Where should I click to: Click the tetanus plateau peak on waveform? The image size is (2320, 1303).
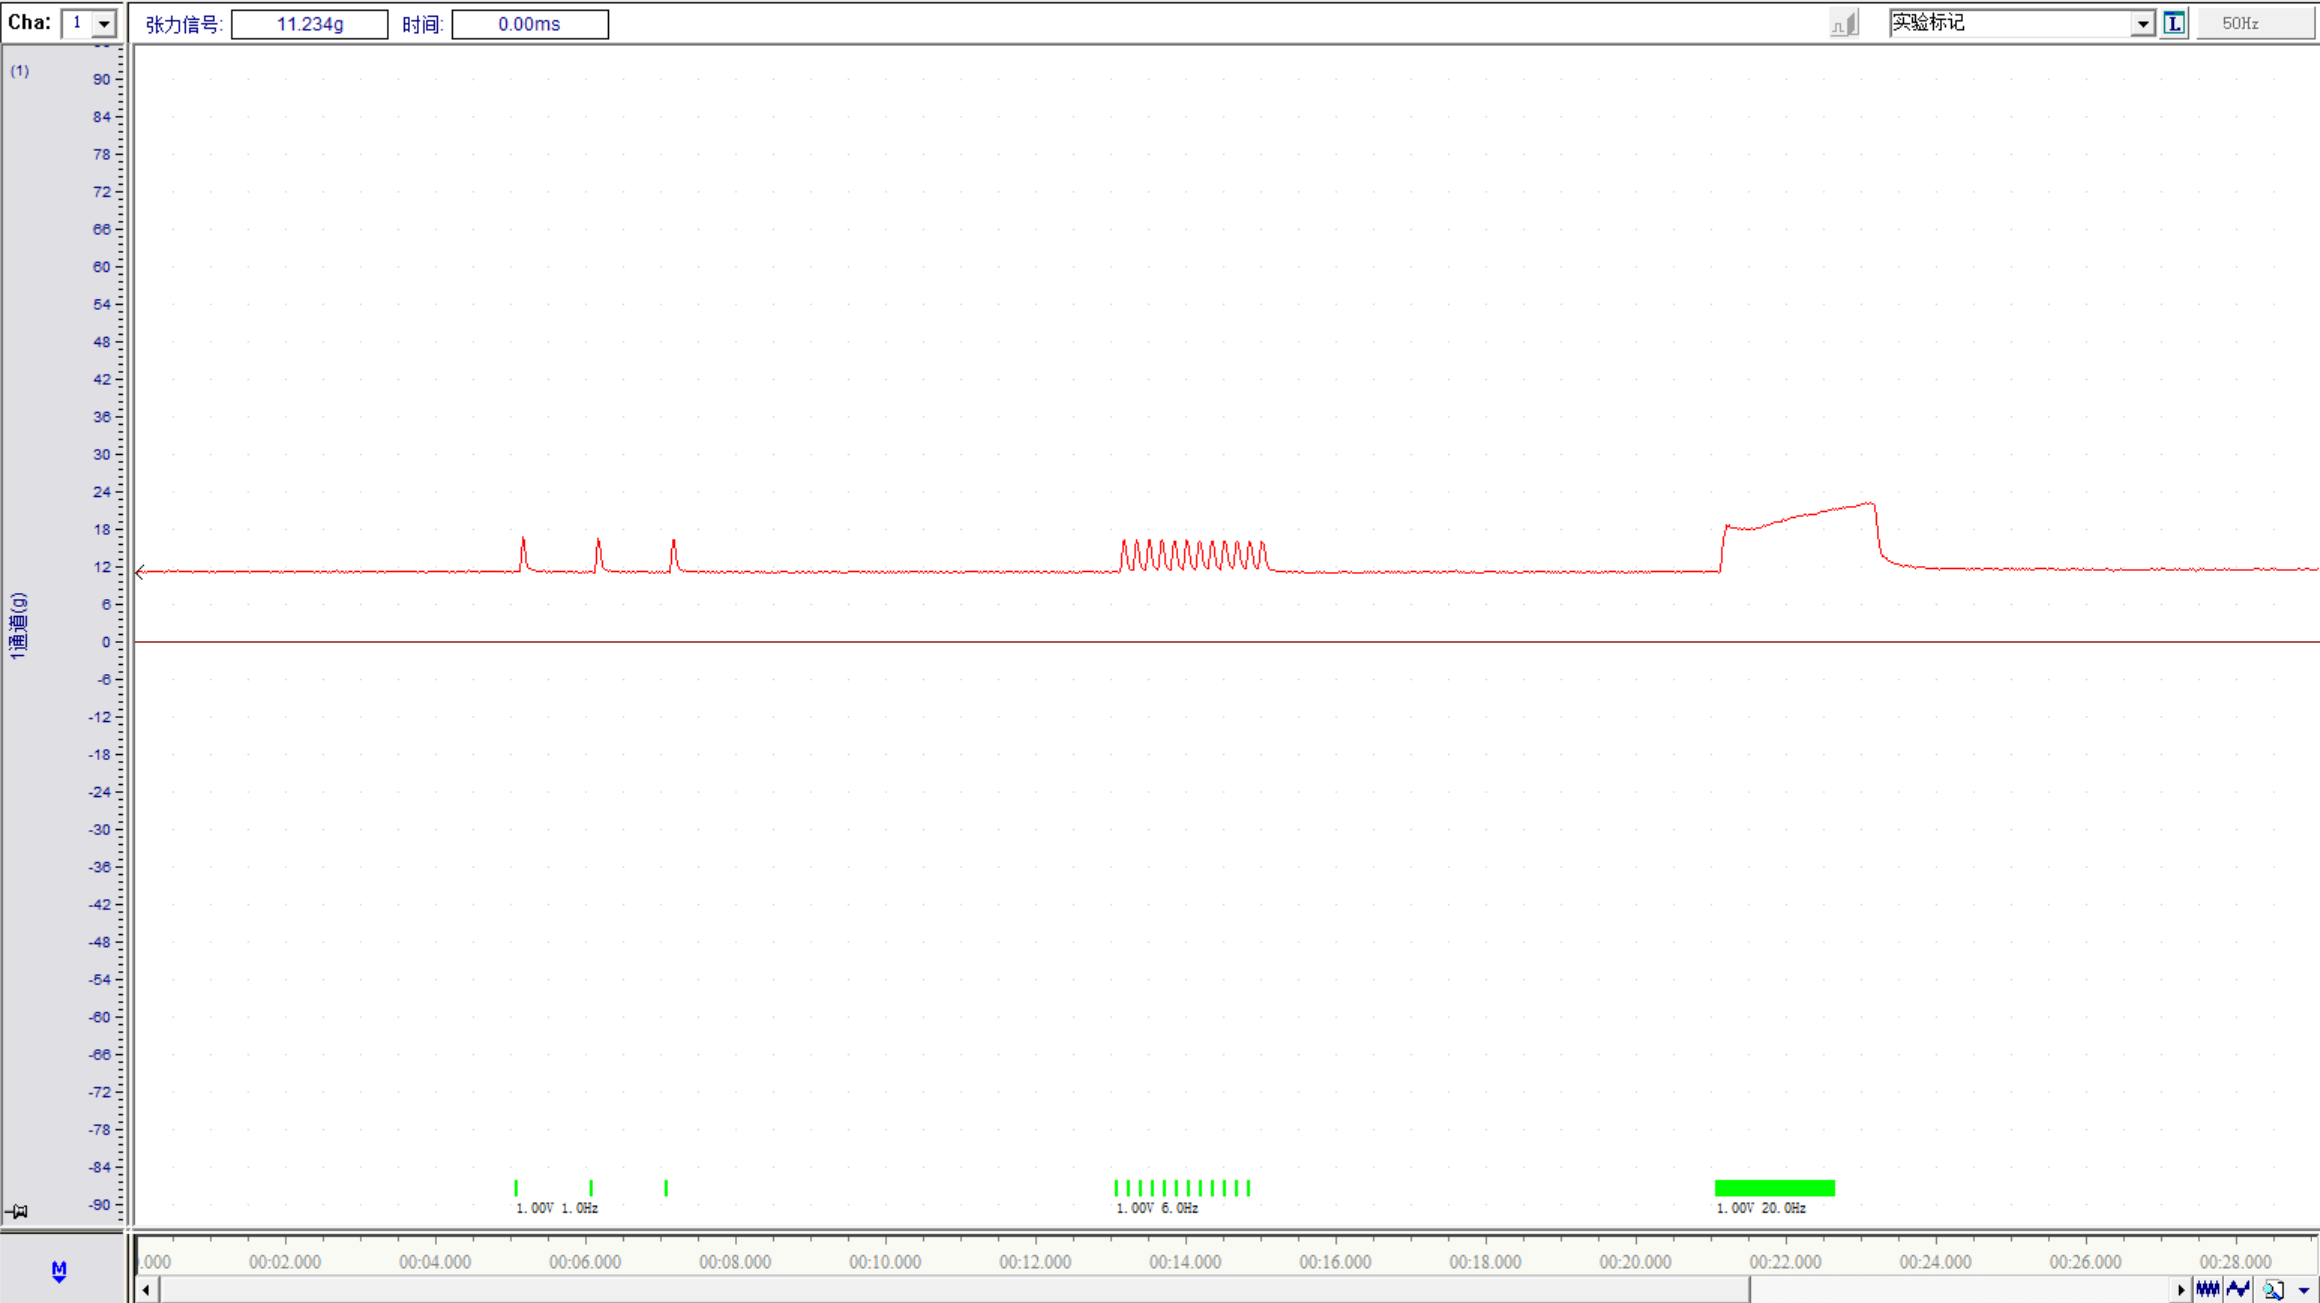click(1870, 504)
